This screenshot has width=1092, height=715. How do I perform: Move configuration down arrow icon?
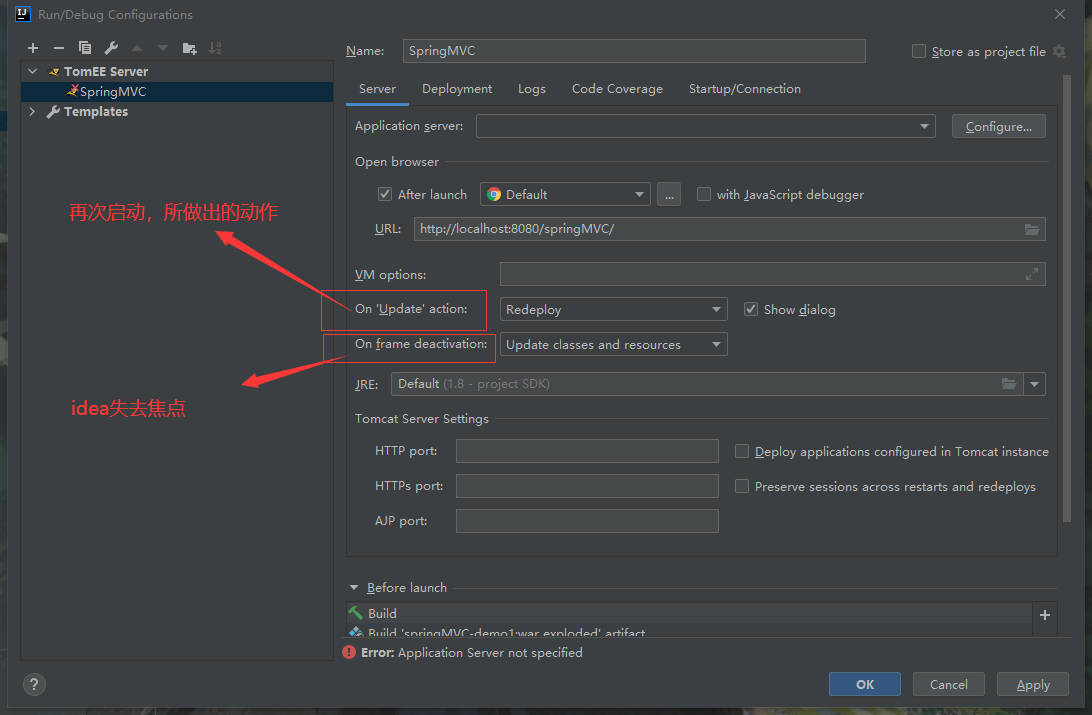[163, 48]
